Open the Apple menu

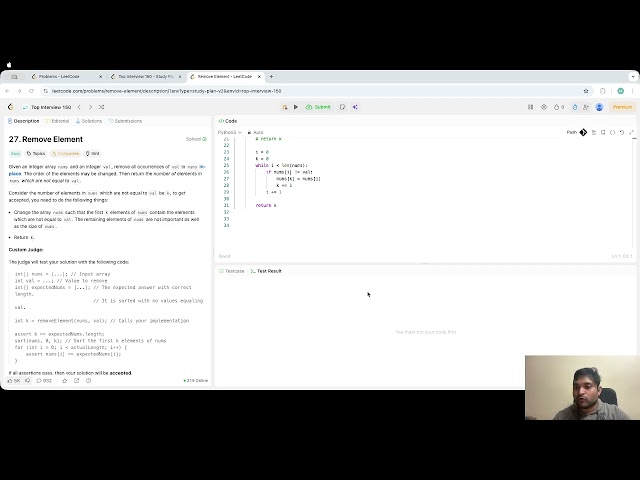pos(9,64)
